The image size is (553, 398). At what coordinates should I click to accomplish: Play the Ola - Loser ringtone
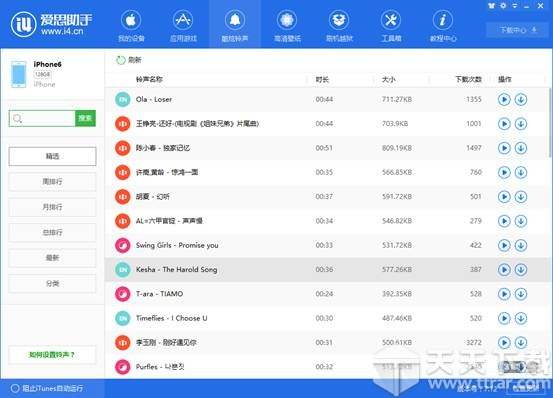point(504,99)
